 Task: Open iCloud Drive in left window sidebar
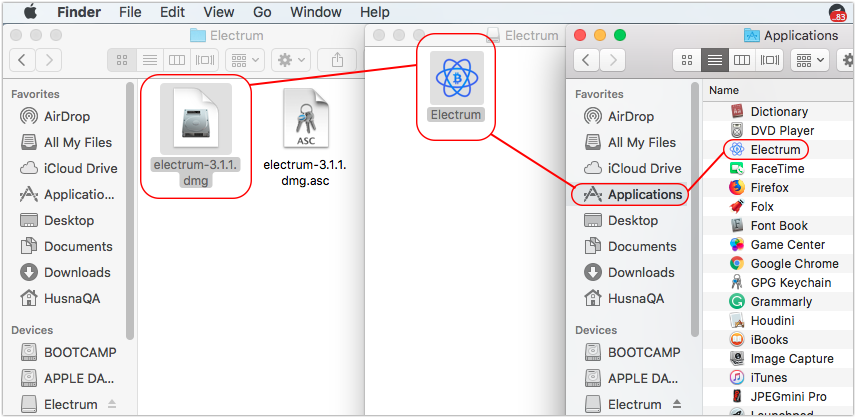[68, 169]
